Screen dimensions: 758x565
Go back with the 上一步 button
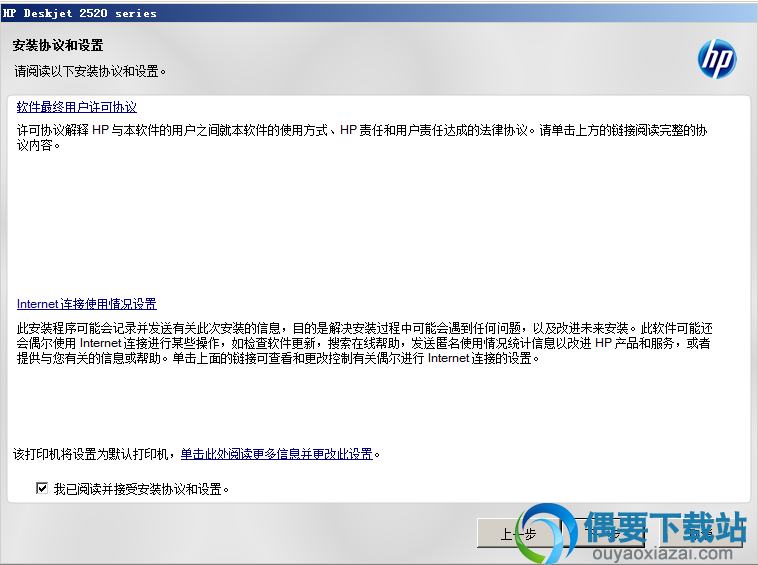[x=518, y=533]
